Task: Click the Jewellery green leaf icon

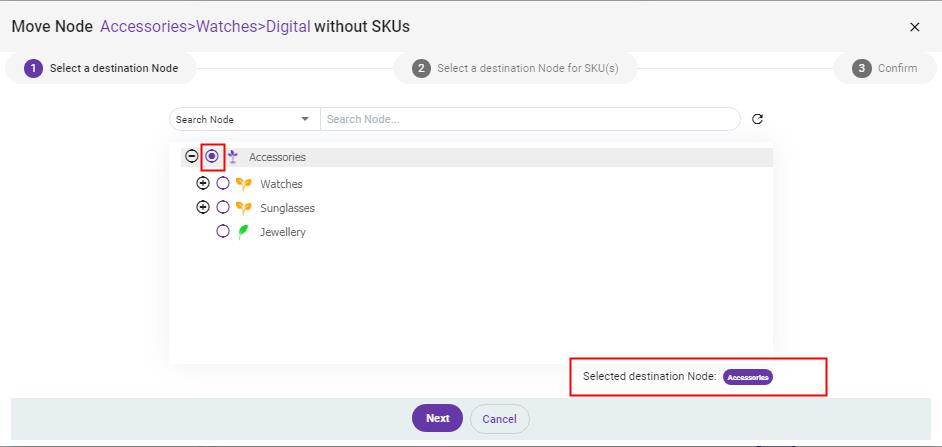Action: [x=243, y=232]
